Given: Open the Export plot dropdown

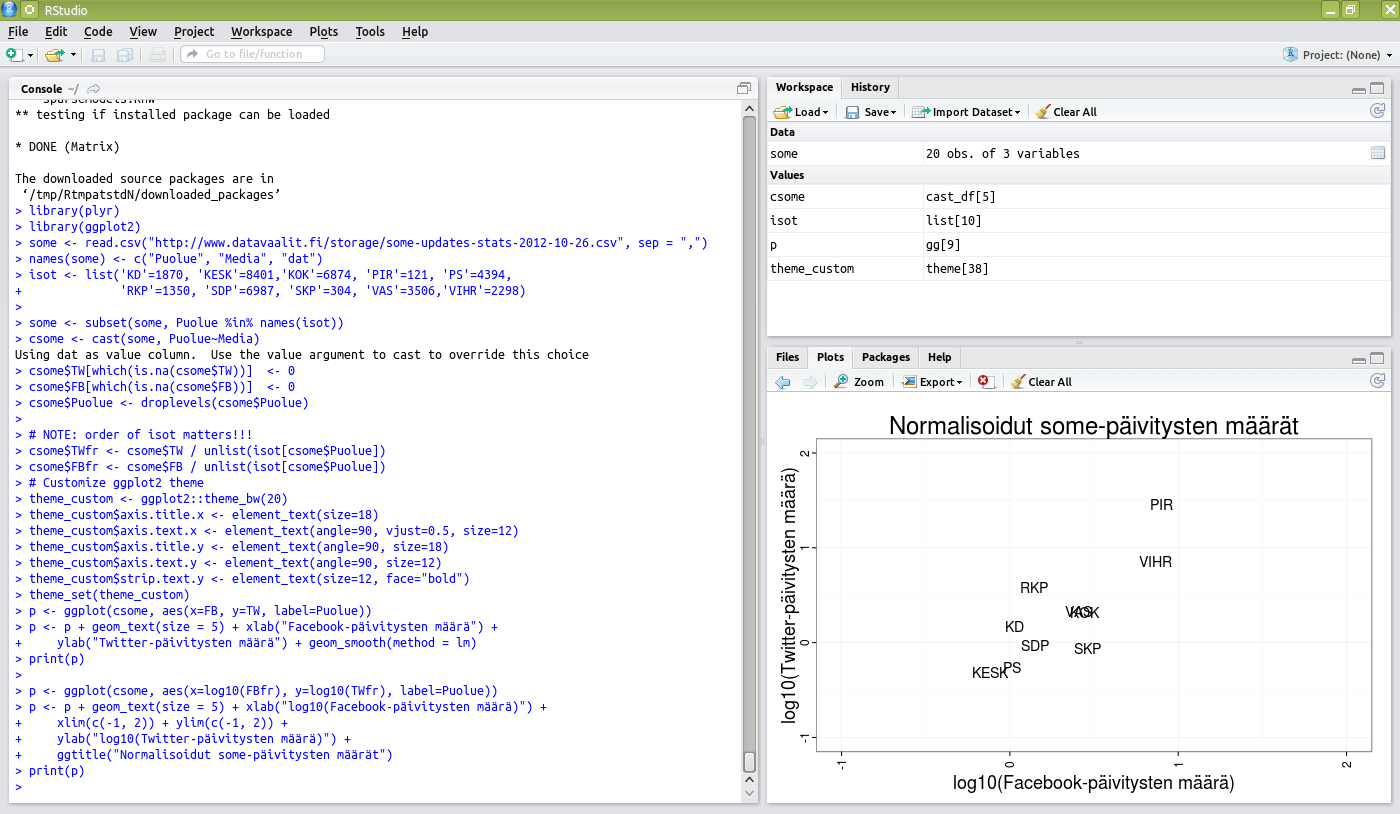Looking at the screenshot, I should pos(932,382).
